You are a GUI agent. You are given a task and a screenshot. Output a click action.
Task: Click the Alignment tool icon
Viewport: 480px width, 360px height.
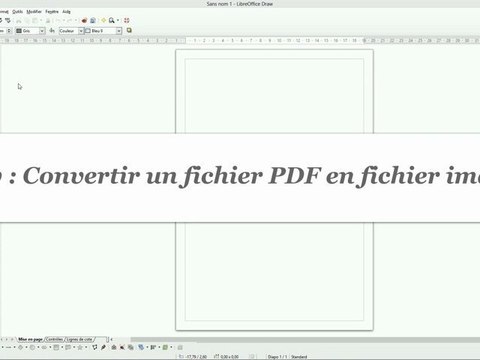(153, 347)
